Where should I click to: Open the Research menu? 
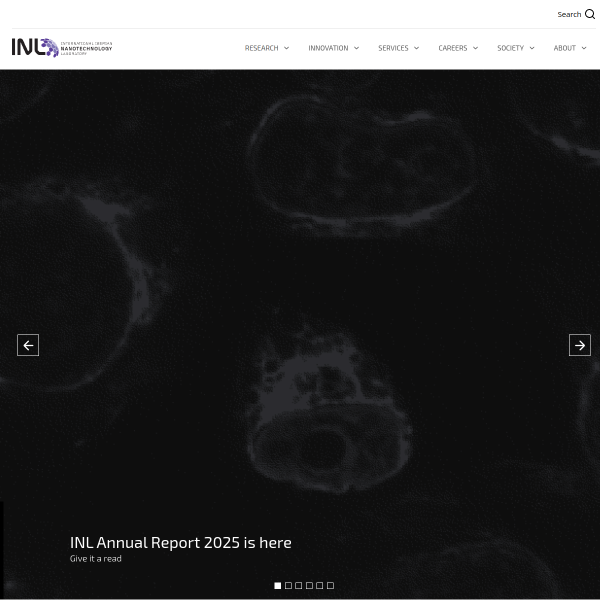coord(261,48)
